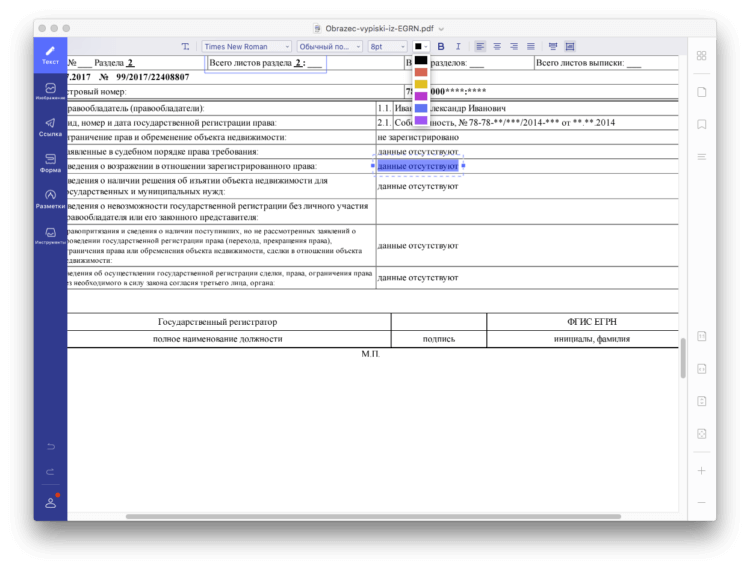
Task: Center align the text
Action: tap(497, 46)
